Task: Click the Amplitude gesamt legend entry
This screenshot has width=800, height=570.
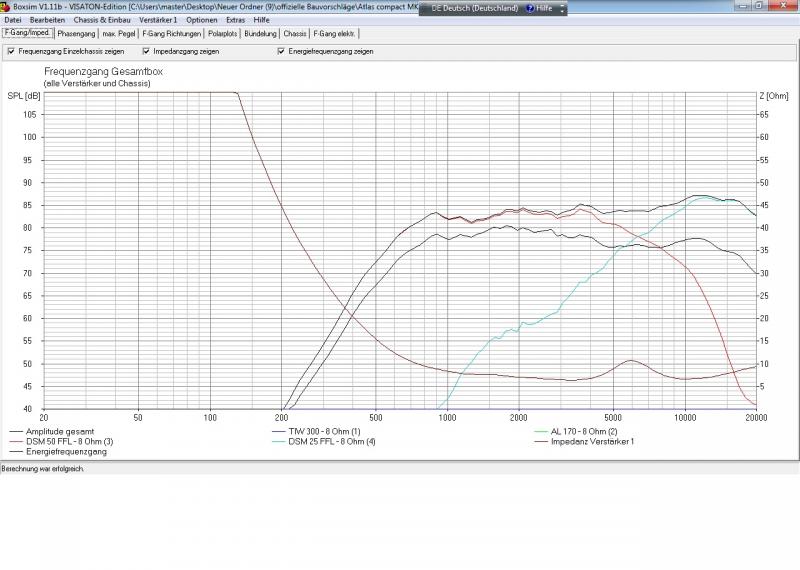Action: (52, 432)
